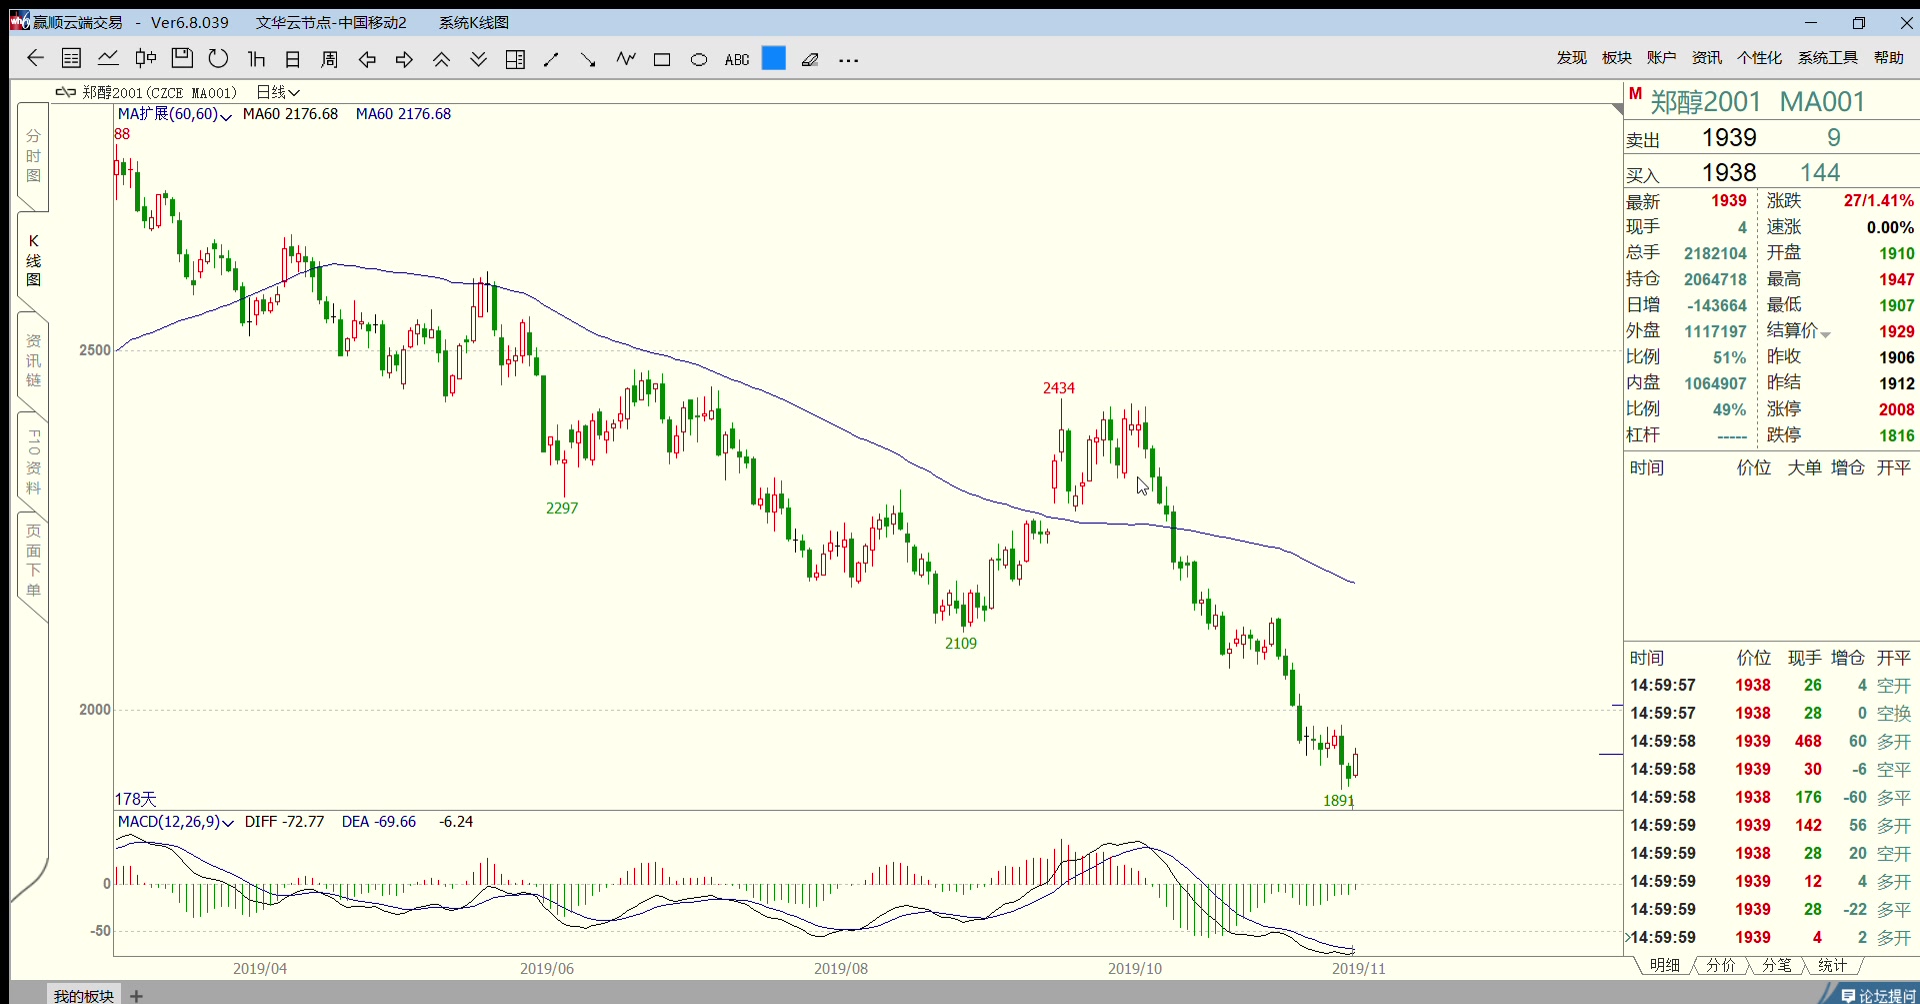This screenshot has height=1004, width=1920.
Task: Open the quote list icon
Action: (x=71, y=58)
